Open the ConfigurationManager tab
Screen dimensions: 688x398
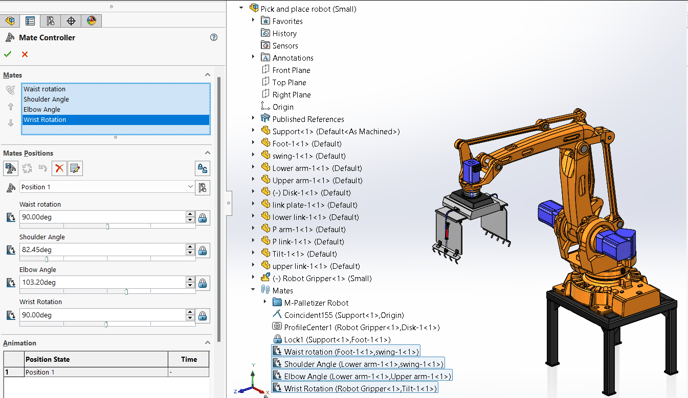click(x=50, y=21)
